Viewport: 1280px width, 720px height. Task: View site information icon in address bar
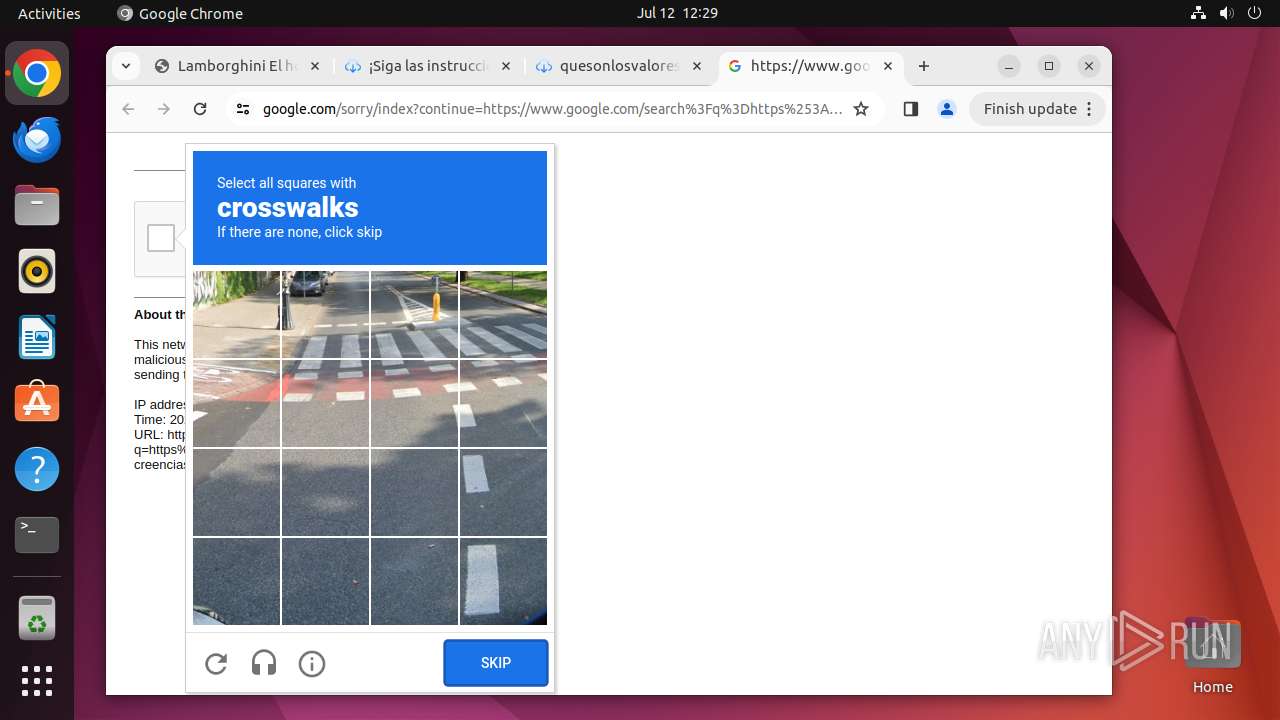pyautogui.click(x=243, y=109)
